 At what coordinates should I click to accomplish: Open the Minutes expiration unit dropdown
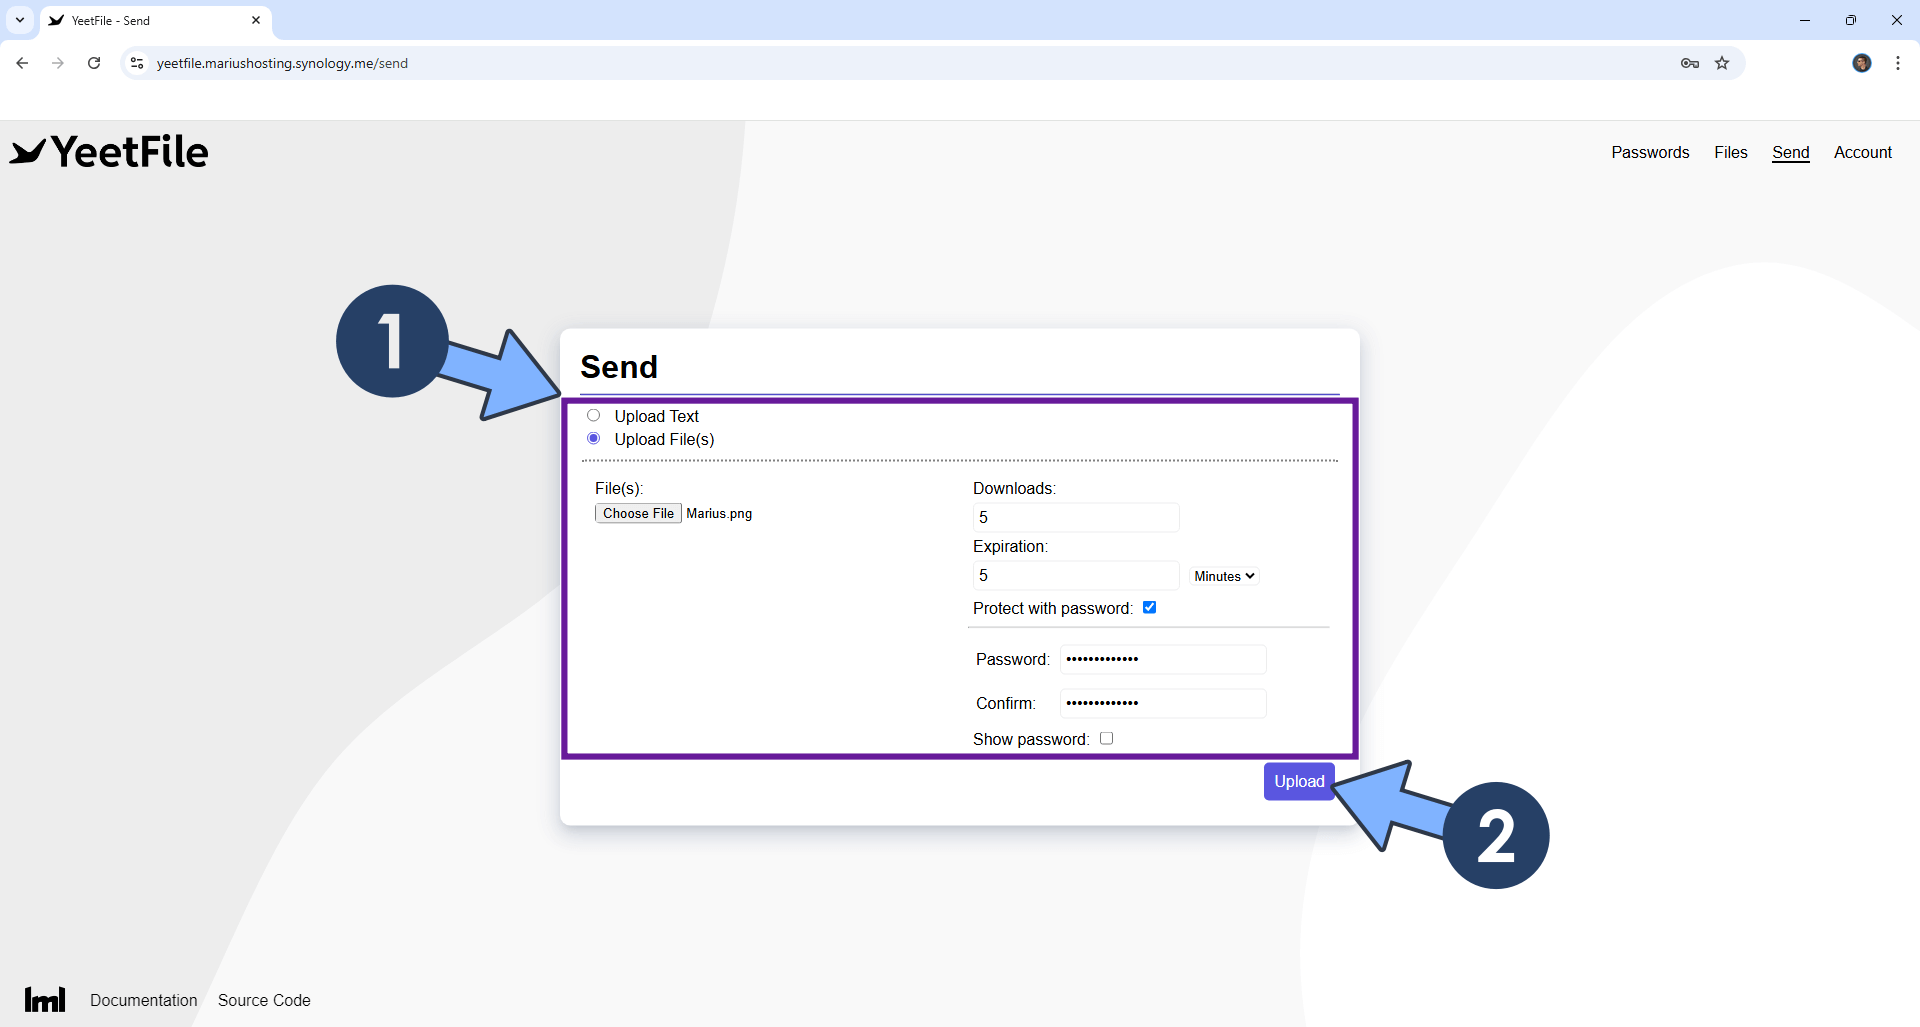point(1224,576)
